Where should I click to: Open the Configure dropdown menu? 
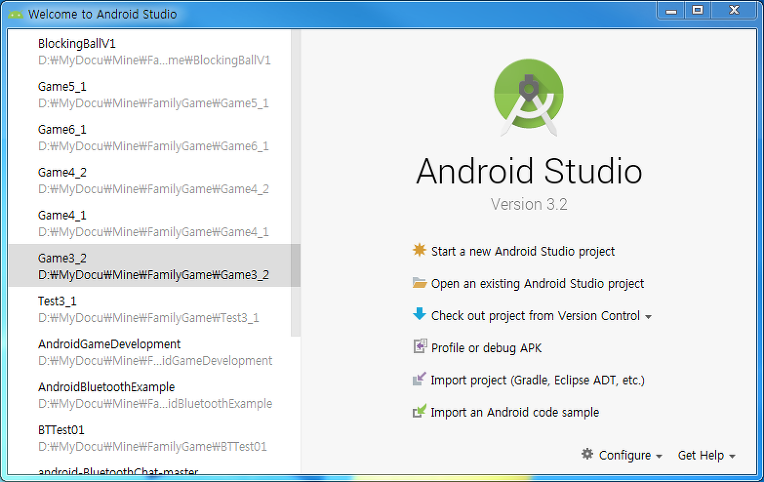630,455
